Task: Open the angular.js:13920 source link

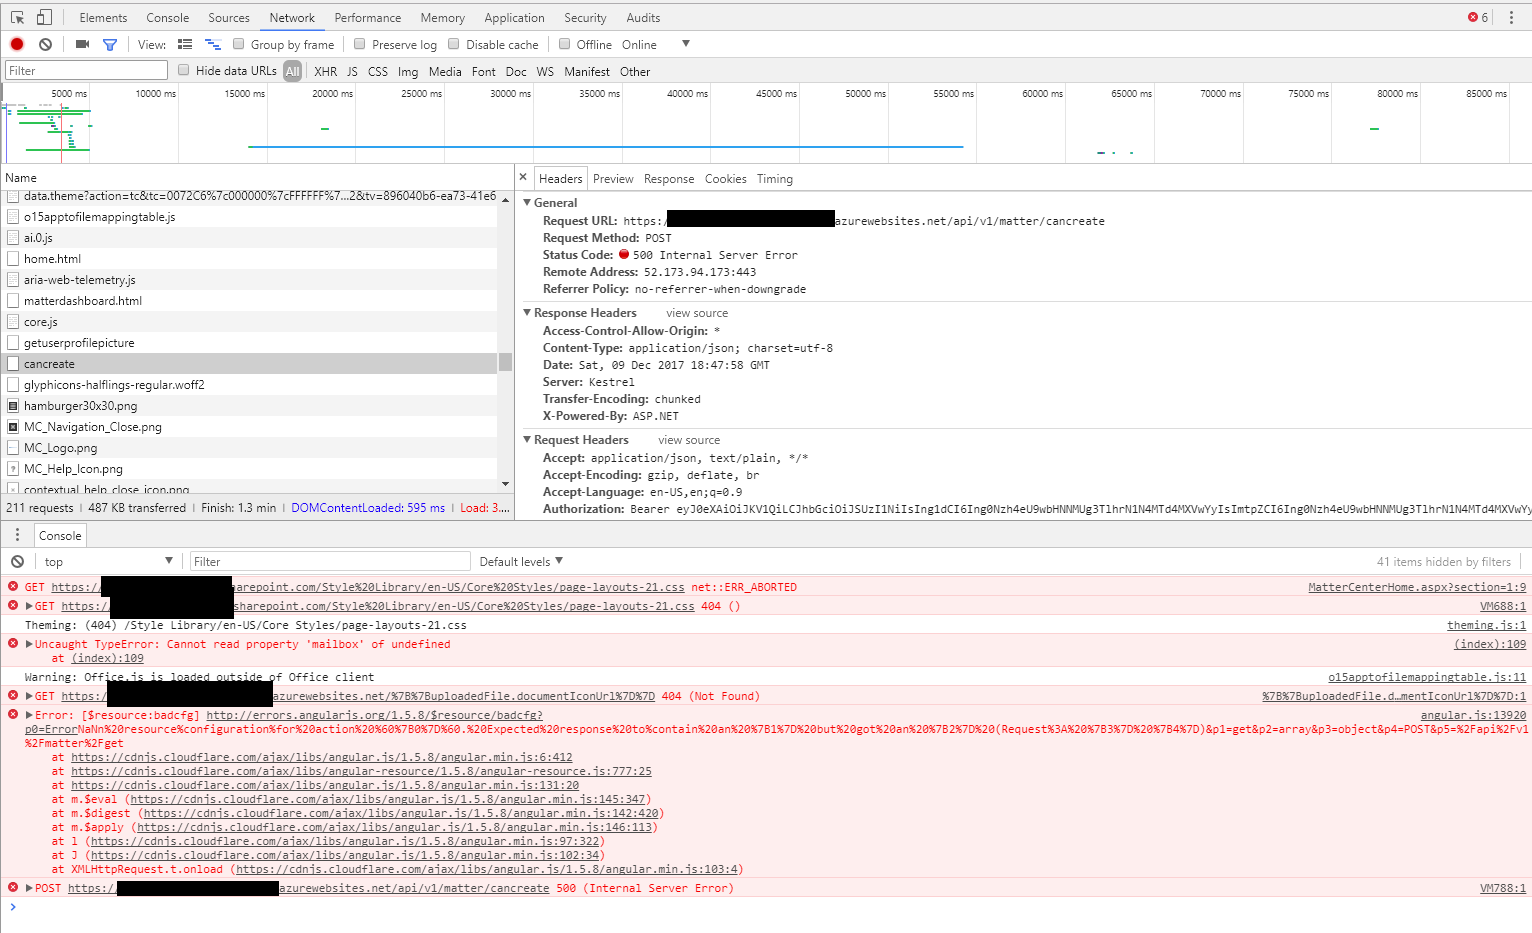Action: 1473,715
